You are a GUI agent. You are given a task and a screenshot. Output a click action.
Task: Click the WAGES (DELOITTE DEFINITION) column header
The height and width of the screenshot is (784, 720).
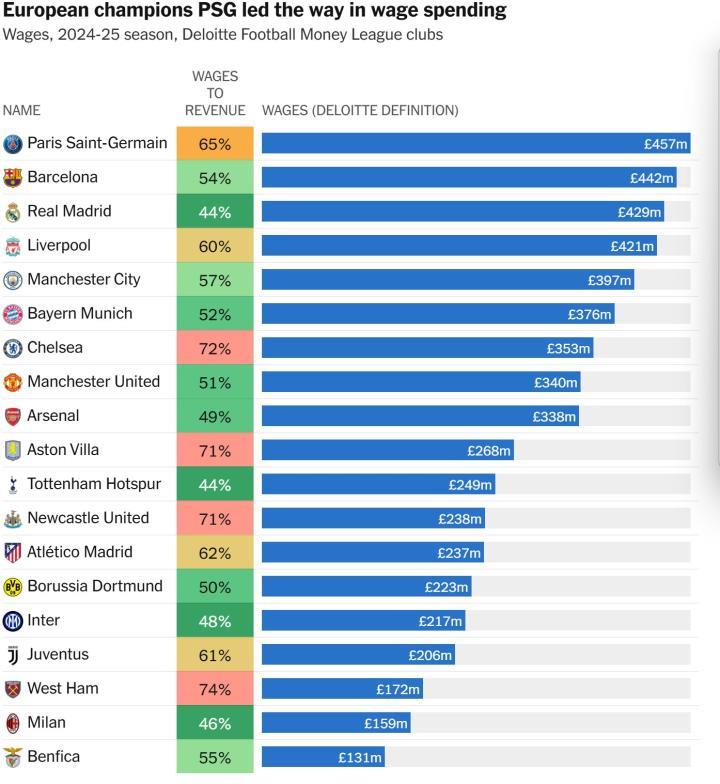360,110
